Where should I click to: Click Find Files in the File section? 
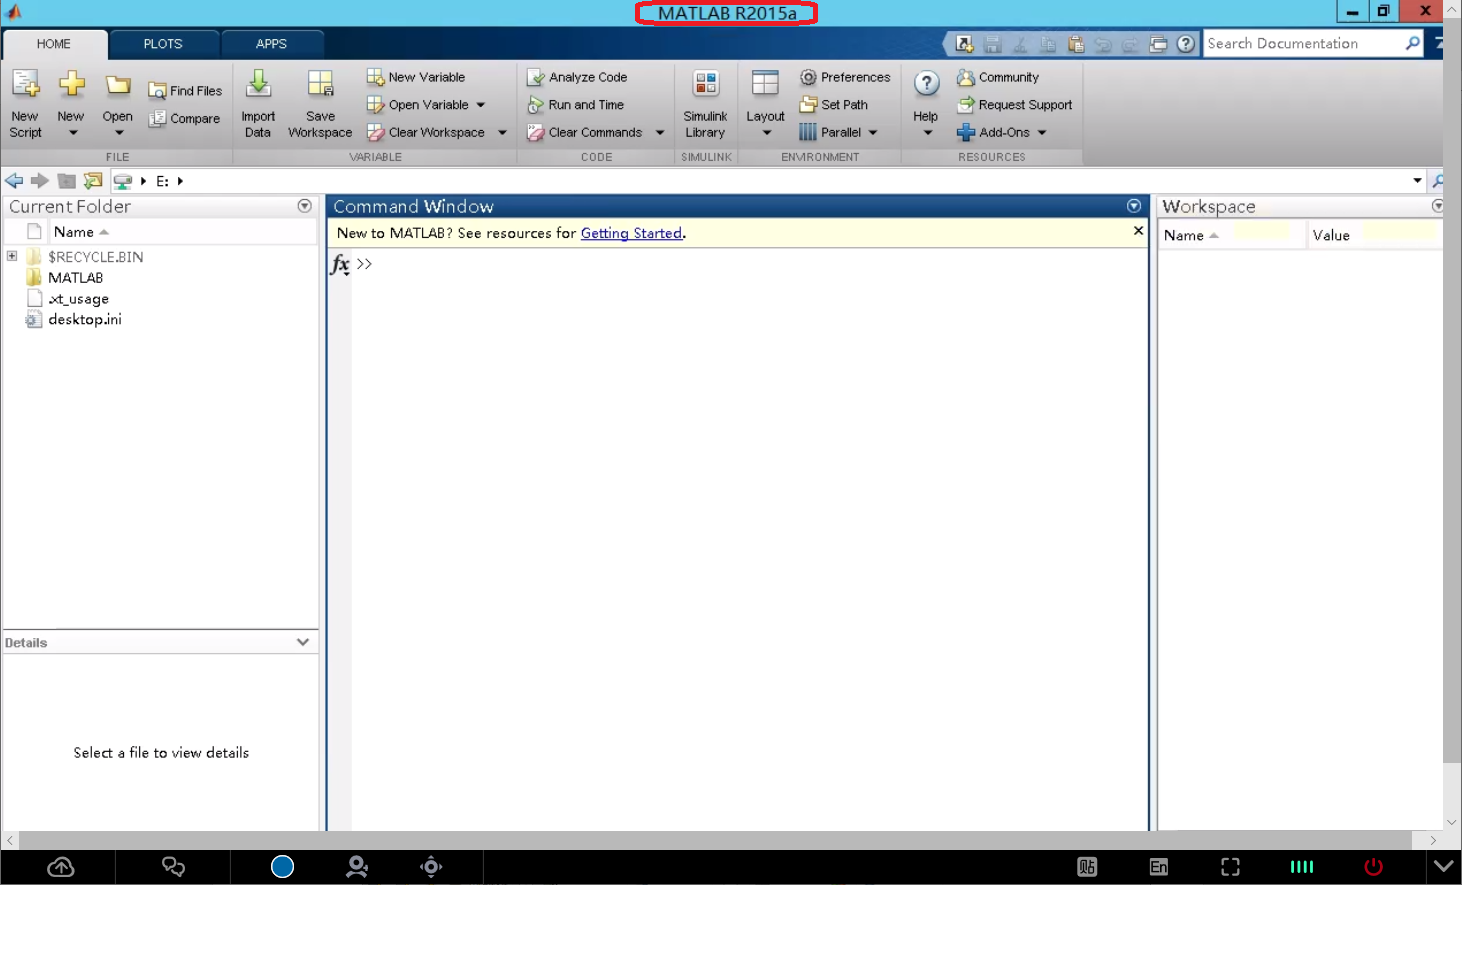pyautogui.click(x=185, y=91)
